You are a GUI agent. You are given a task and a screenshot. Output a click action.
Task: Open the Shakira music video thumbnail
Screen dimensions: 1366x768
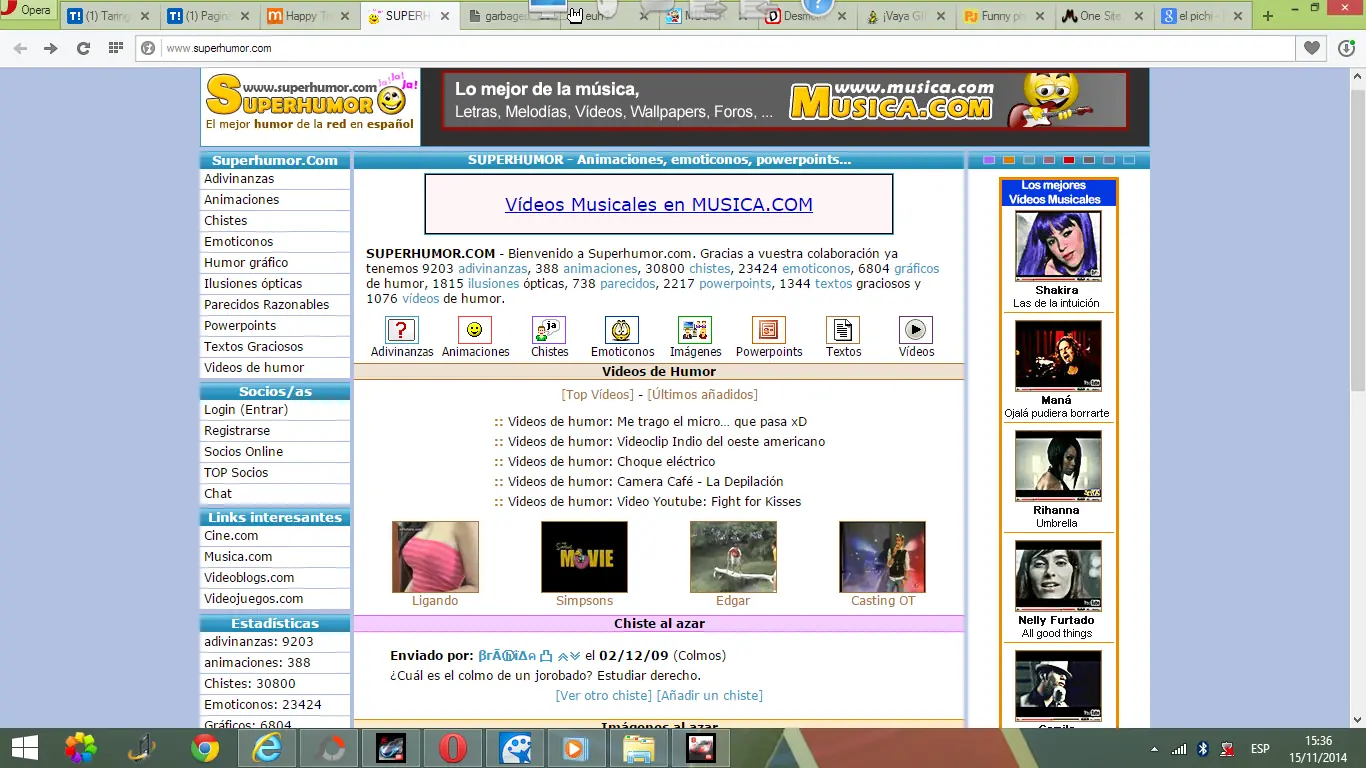point(1058,245)
